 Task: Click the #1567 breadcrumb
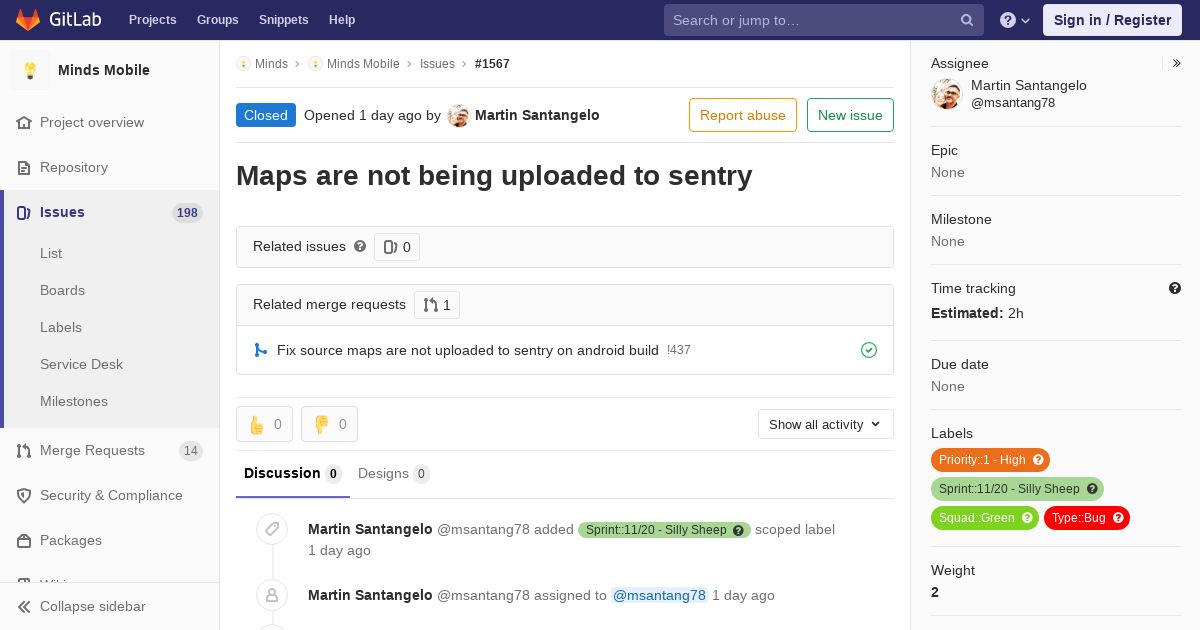point(492,64)
